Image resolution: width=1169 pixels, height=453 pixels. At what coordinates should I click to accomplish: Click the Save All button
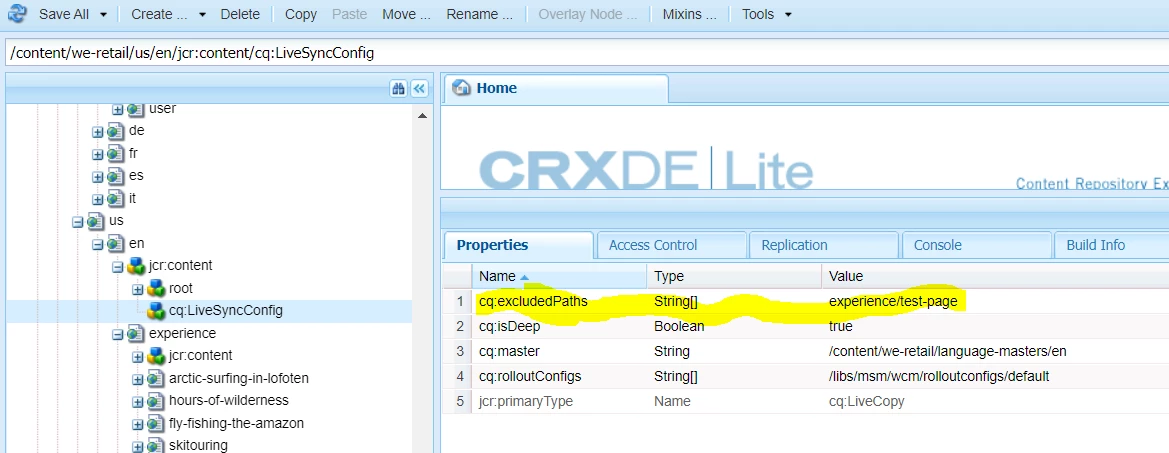(x=63, y=14)
